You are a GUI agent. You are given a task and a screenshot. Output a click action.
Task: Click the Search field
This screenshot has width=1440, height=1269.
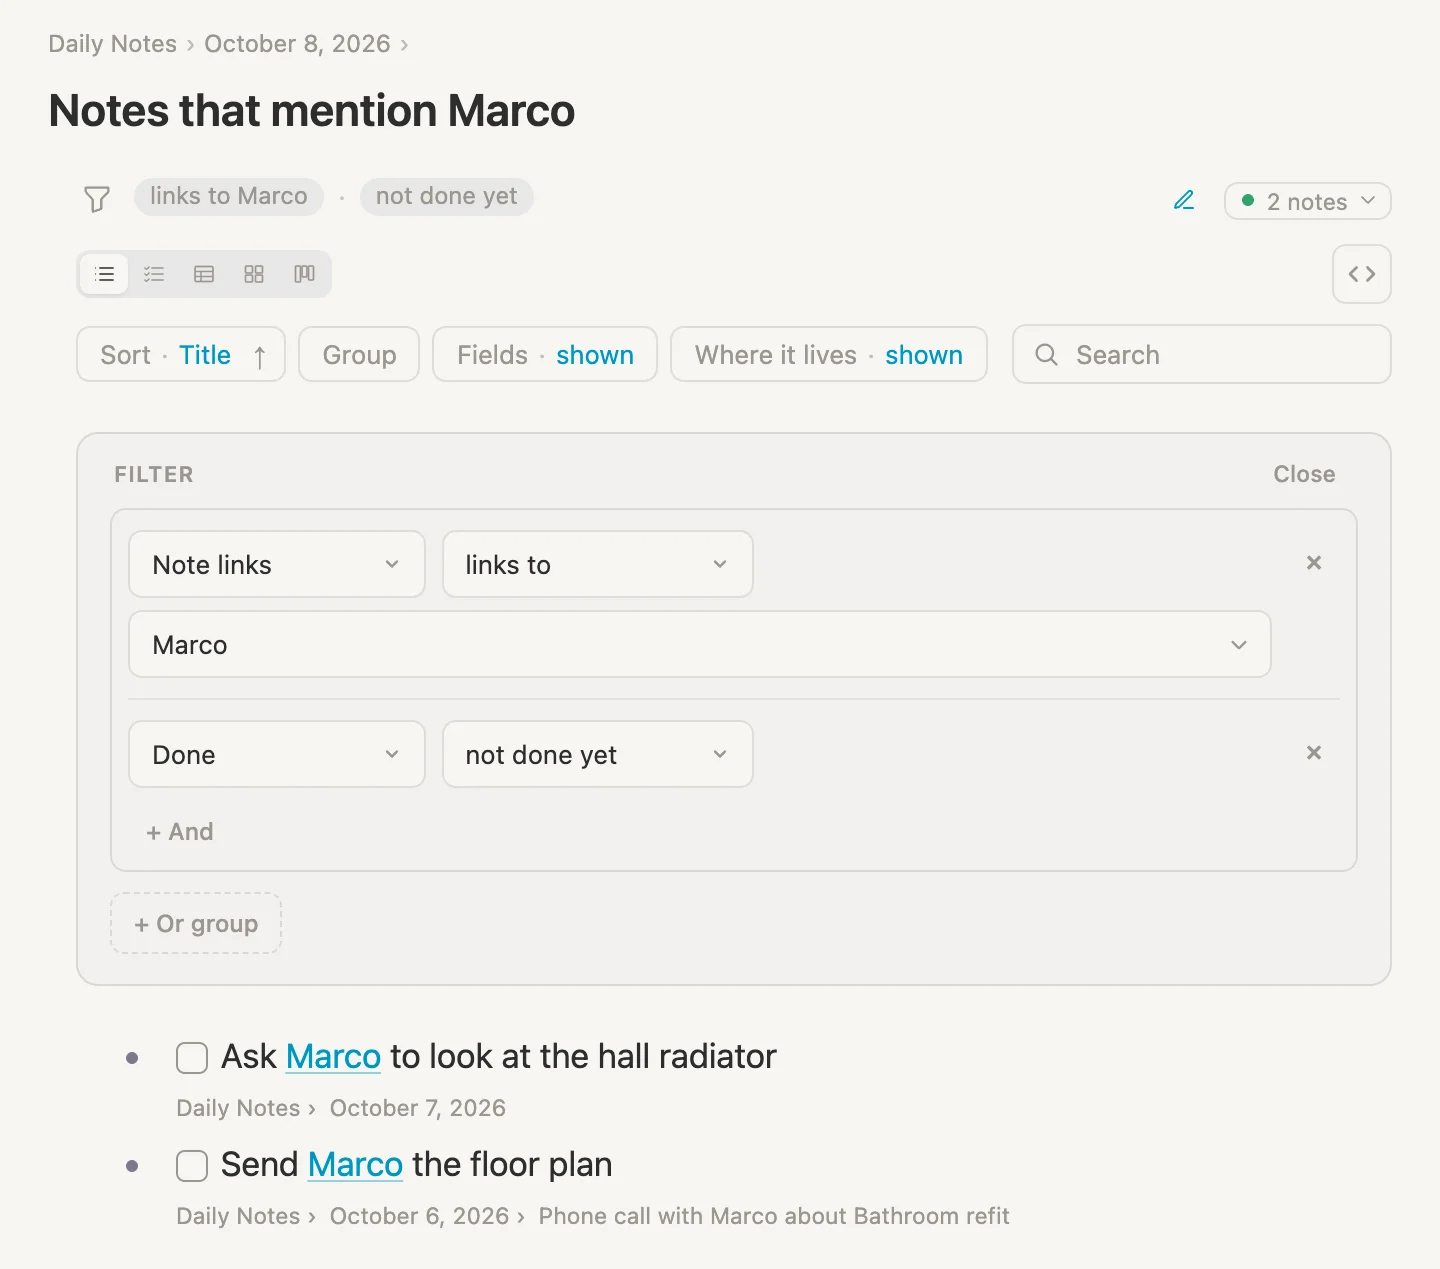point(1202,355)
